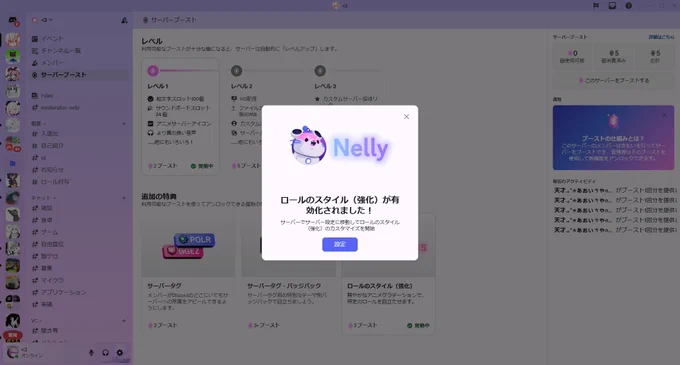Open the blue folder in the server list
680x365 pixels.
tap(13, 163)
